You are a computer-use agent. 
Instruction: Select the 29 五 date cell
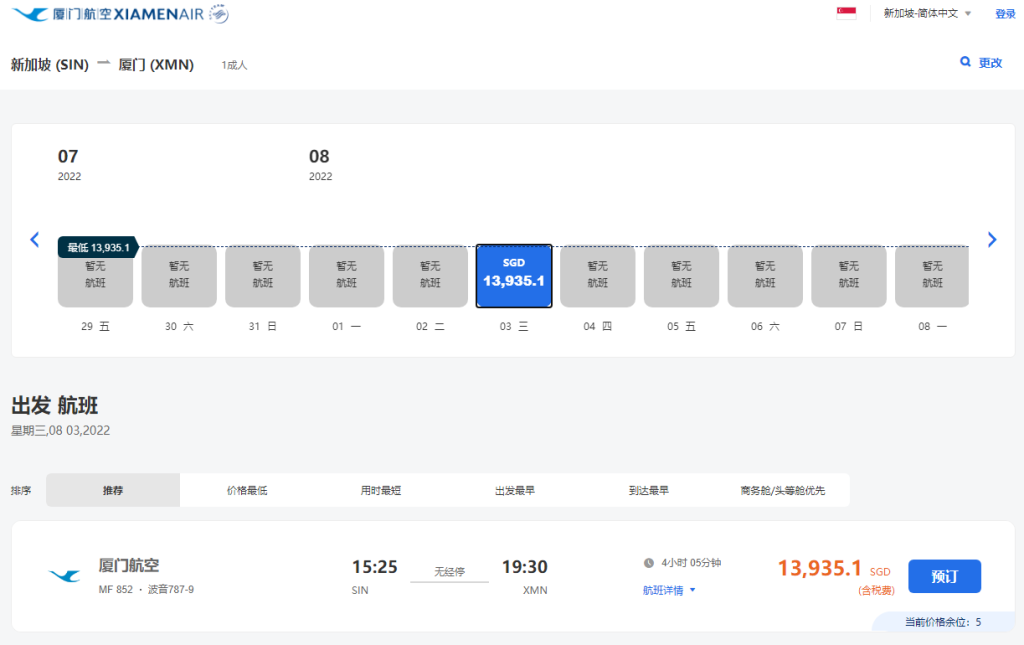(x=95, y=276)
